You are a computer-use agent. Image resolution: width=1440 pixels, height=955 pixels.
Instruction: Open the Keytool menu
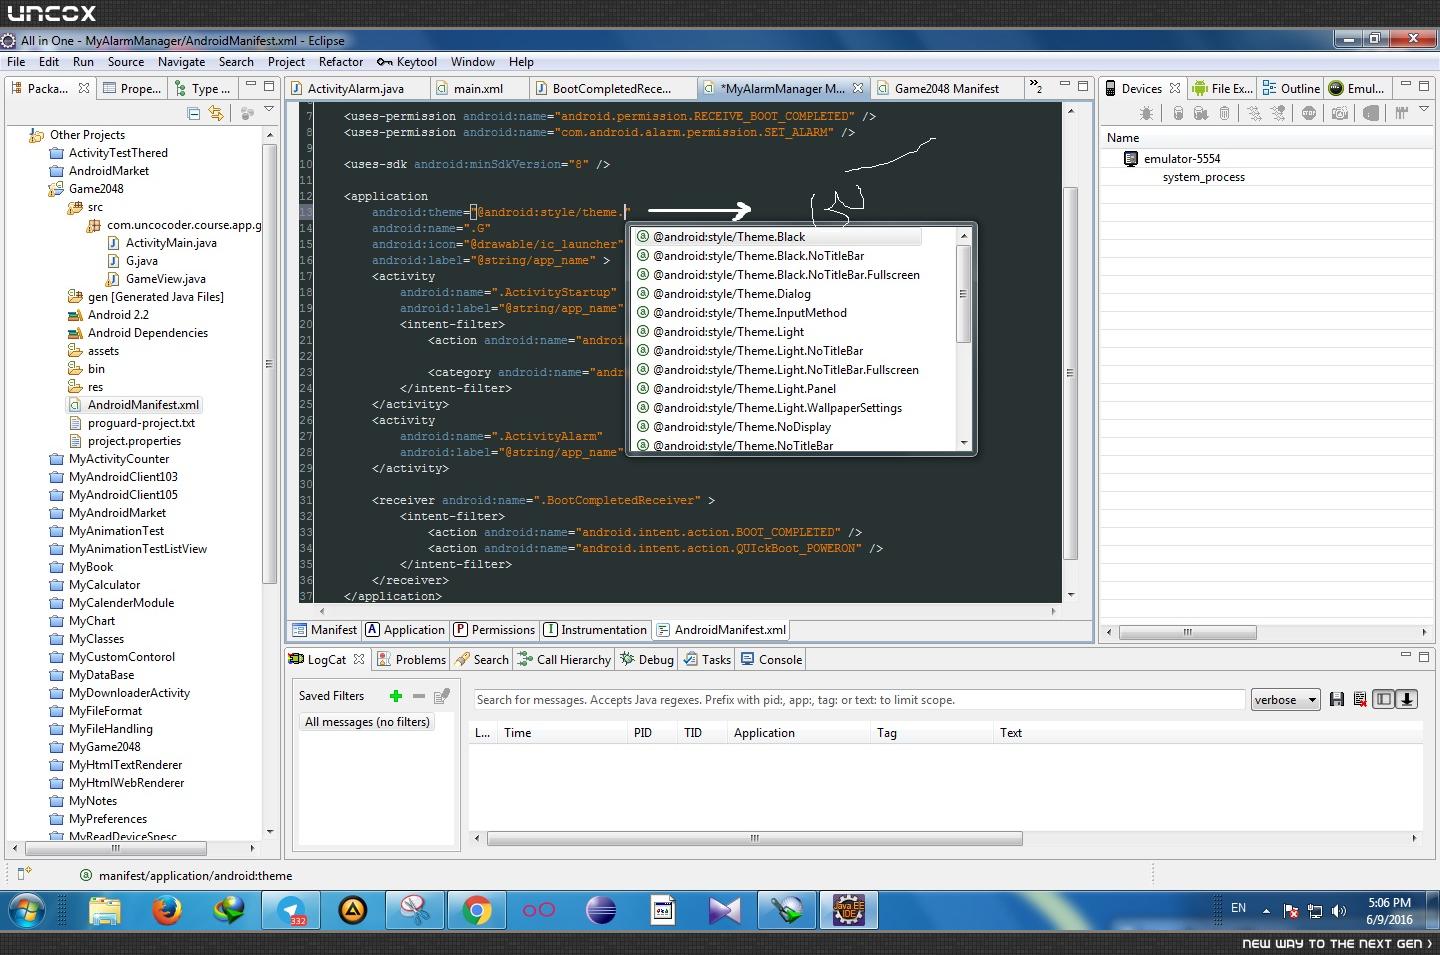point(407,61)
